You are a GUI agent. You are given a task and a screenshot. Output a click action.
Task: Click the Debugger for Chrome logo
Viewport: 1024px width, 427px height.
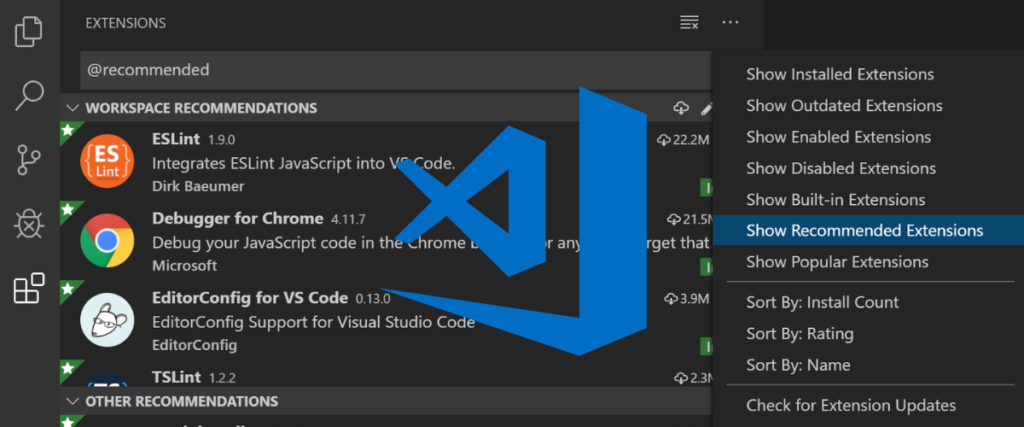(107, 240)
